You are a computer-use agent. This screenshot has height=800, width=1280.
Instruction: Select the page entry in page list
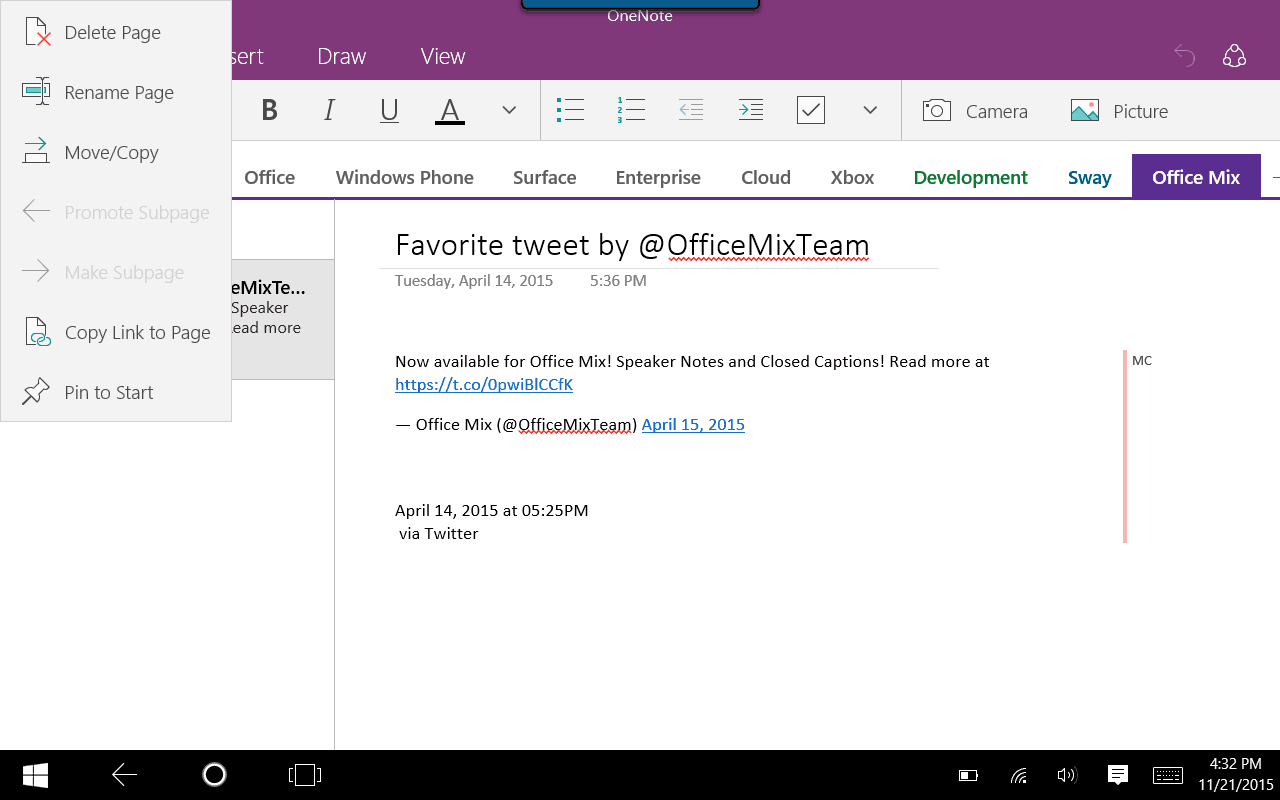pos(283,319)
